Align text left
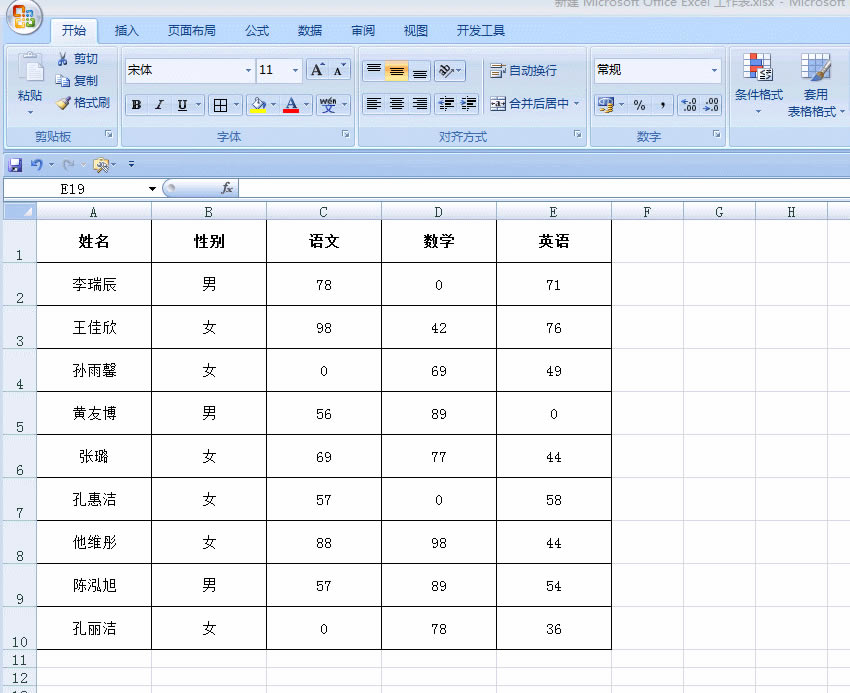 [374, 104]
